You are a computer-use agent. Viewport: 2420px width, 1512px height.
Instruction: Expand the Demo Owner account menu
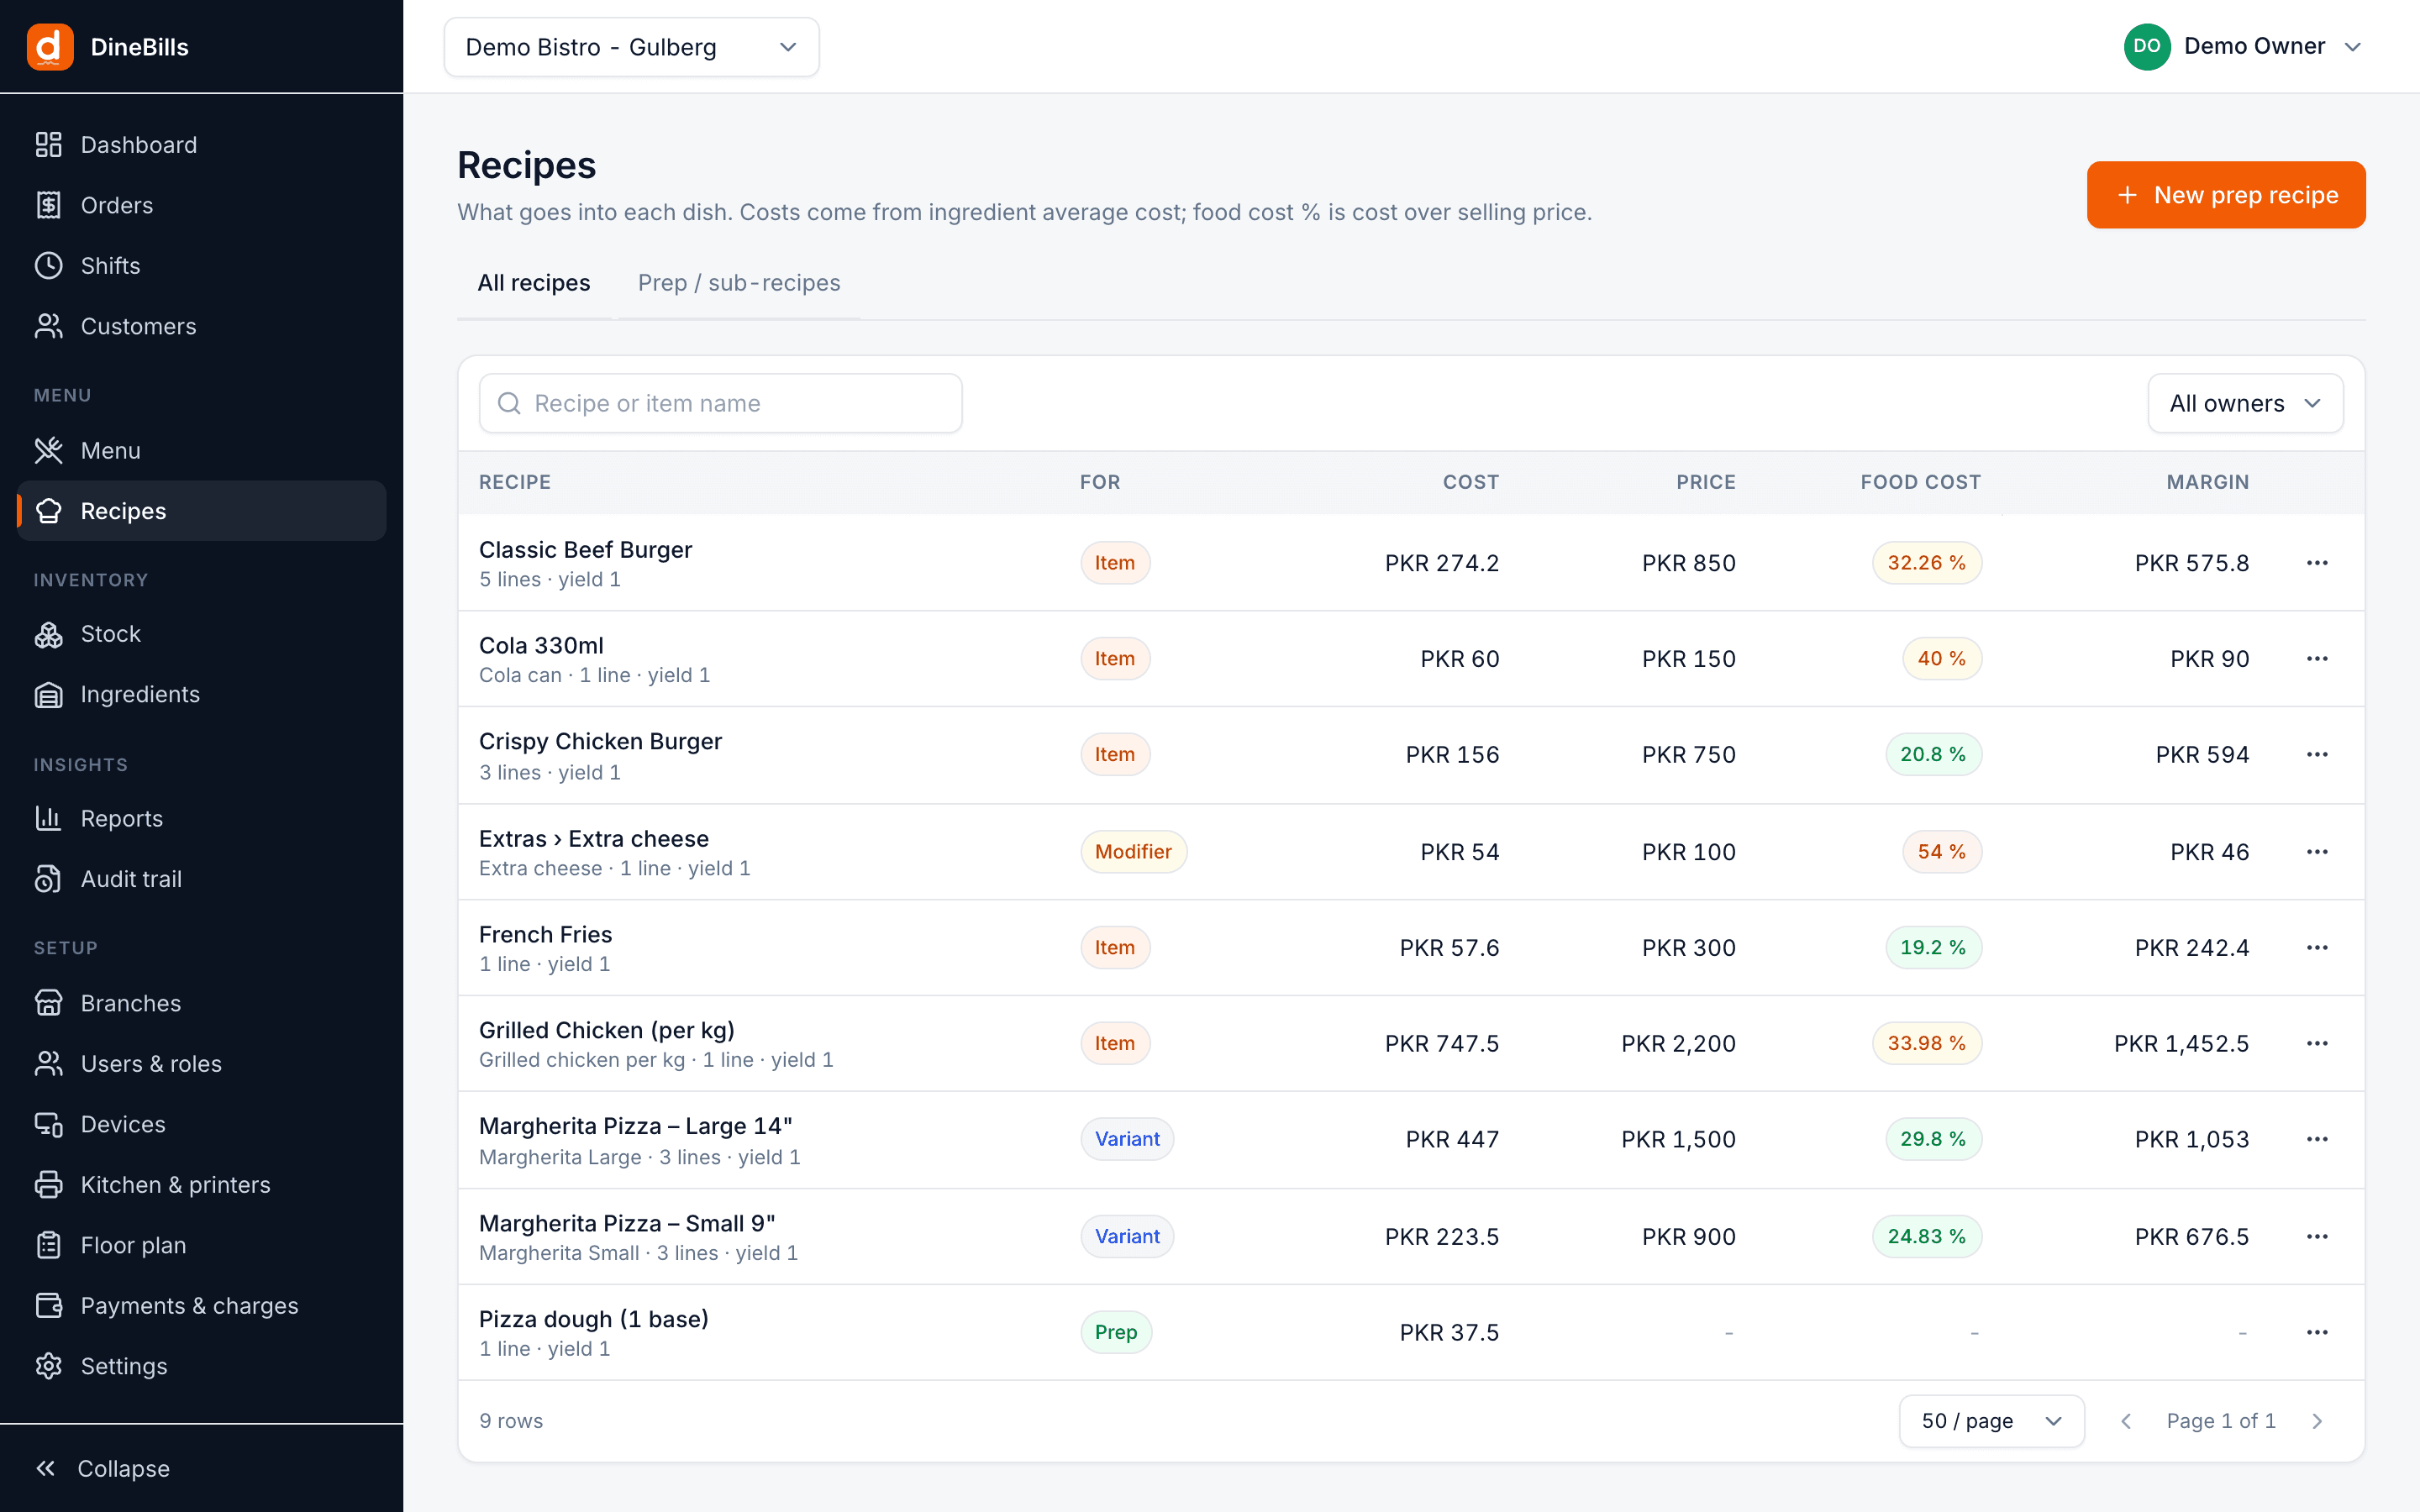point(2242,47)
